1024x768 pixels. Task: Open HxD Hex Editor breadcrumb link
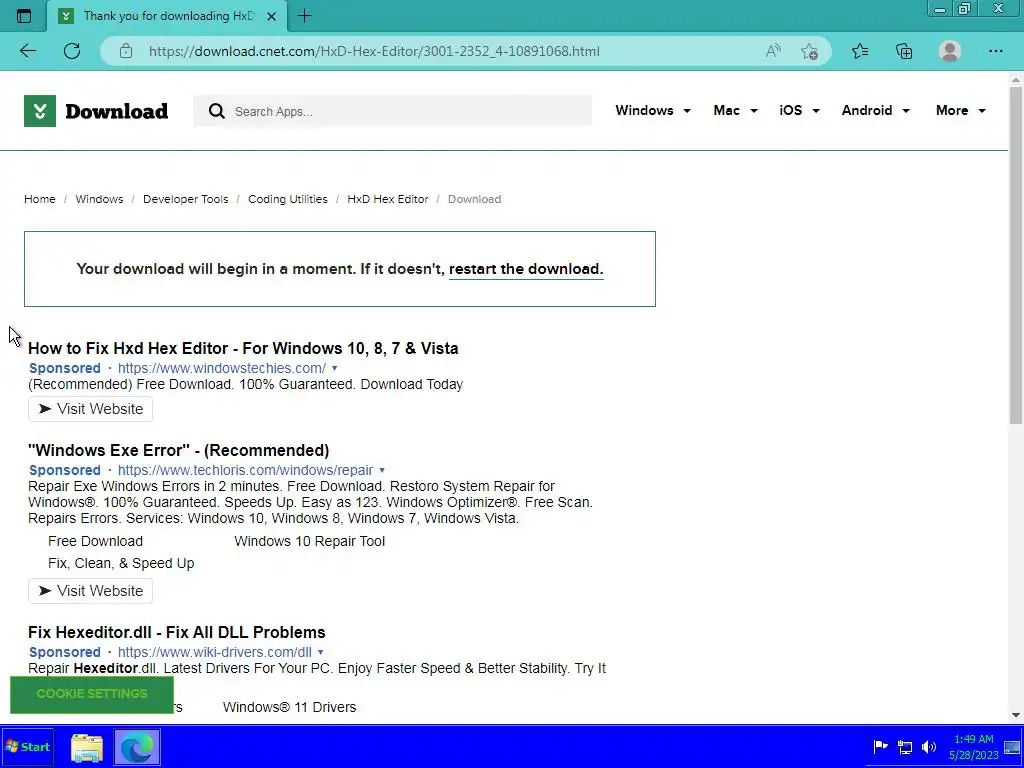[388, 199]
